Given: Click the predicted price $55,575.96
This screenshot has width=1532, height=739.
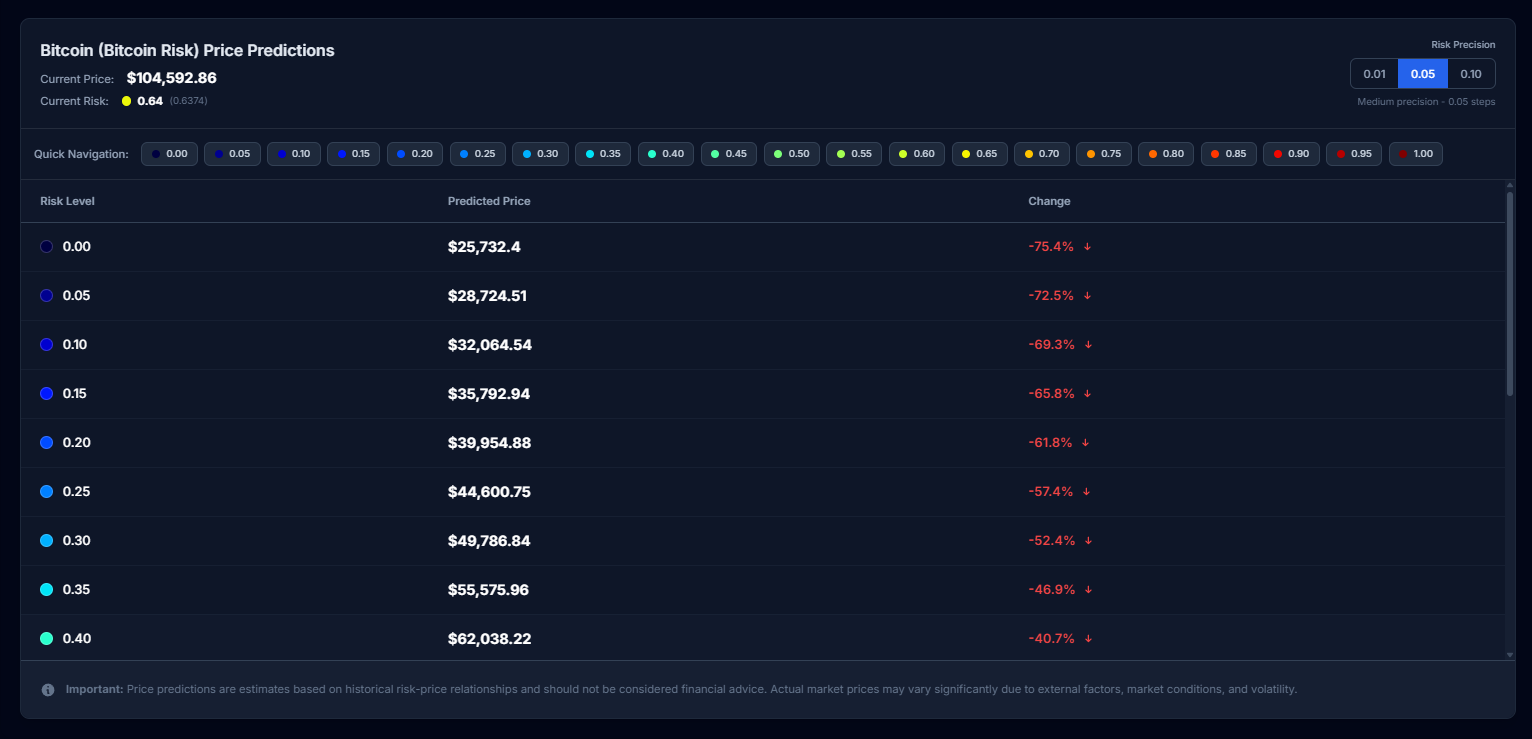Looking at the screenshot, I should (x=488, y=590).
